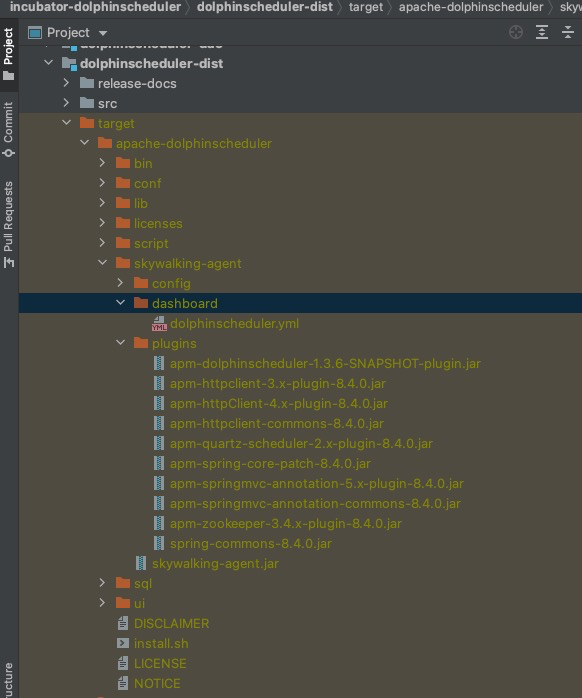This screenshot has height=698, width=582.
Task: Click the NOTICE file icon
Action: pos(123,683)
